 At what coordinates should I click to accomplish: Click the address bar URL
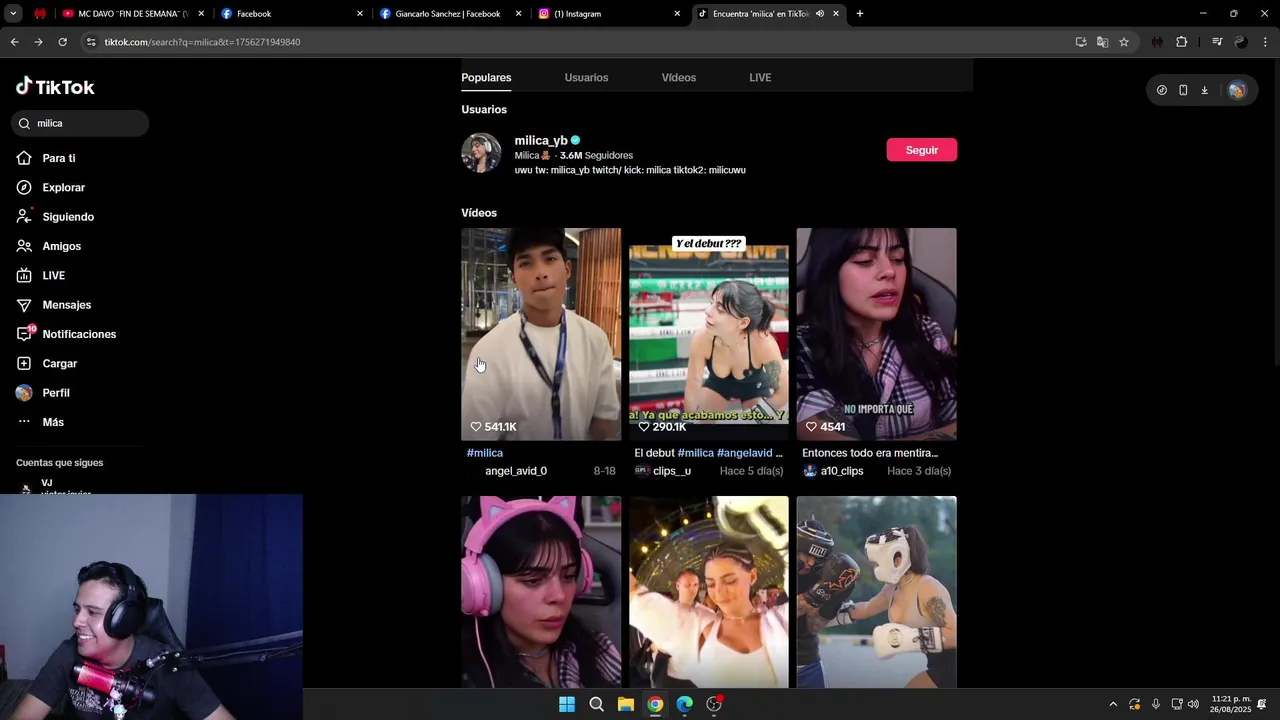click(x=202, y=42)
